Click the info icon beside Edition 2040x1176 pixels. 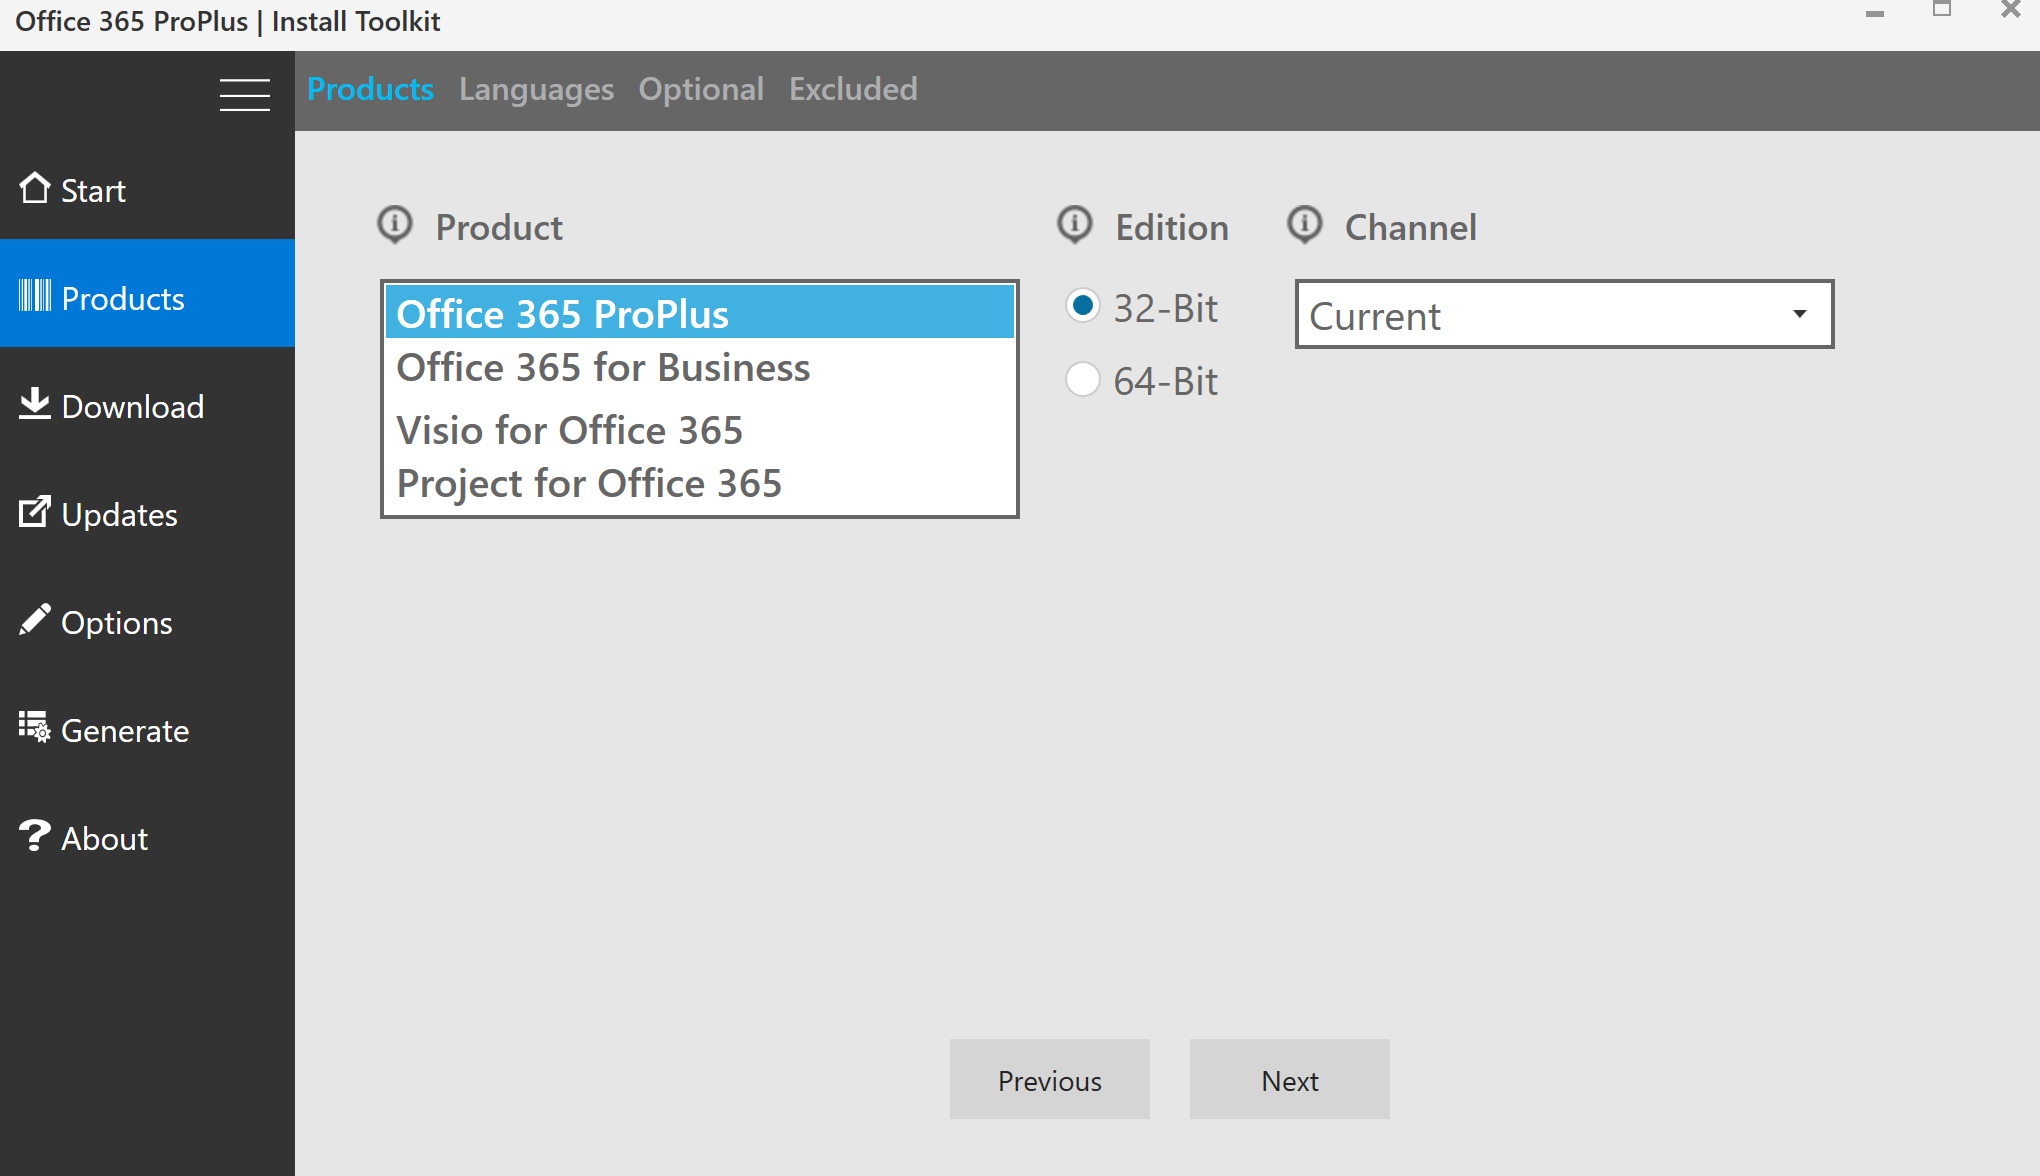point(1075,225)
